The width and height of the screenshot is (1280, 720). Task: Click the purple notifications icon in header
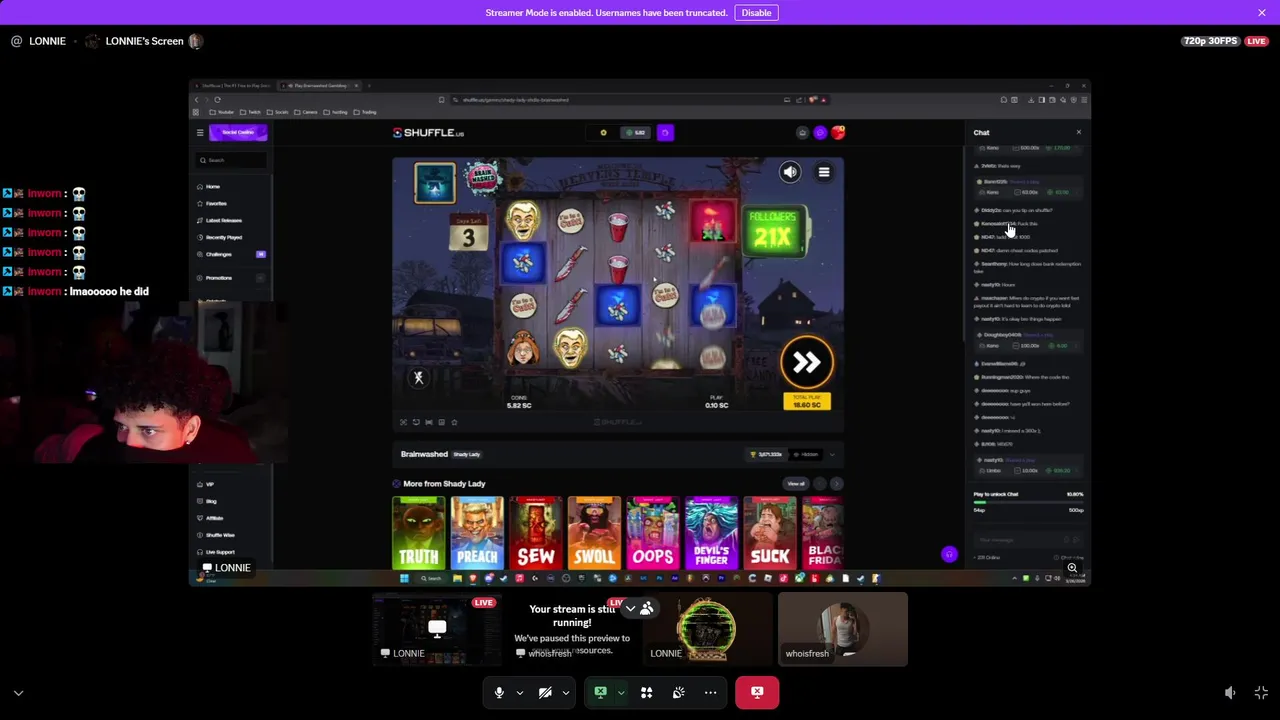coord(820,133)
